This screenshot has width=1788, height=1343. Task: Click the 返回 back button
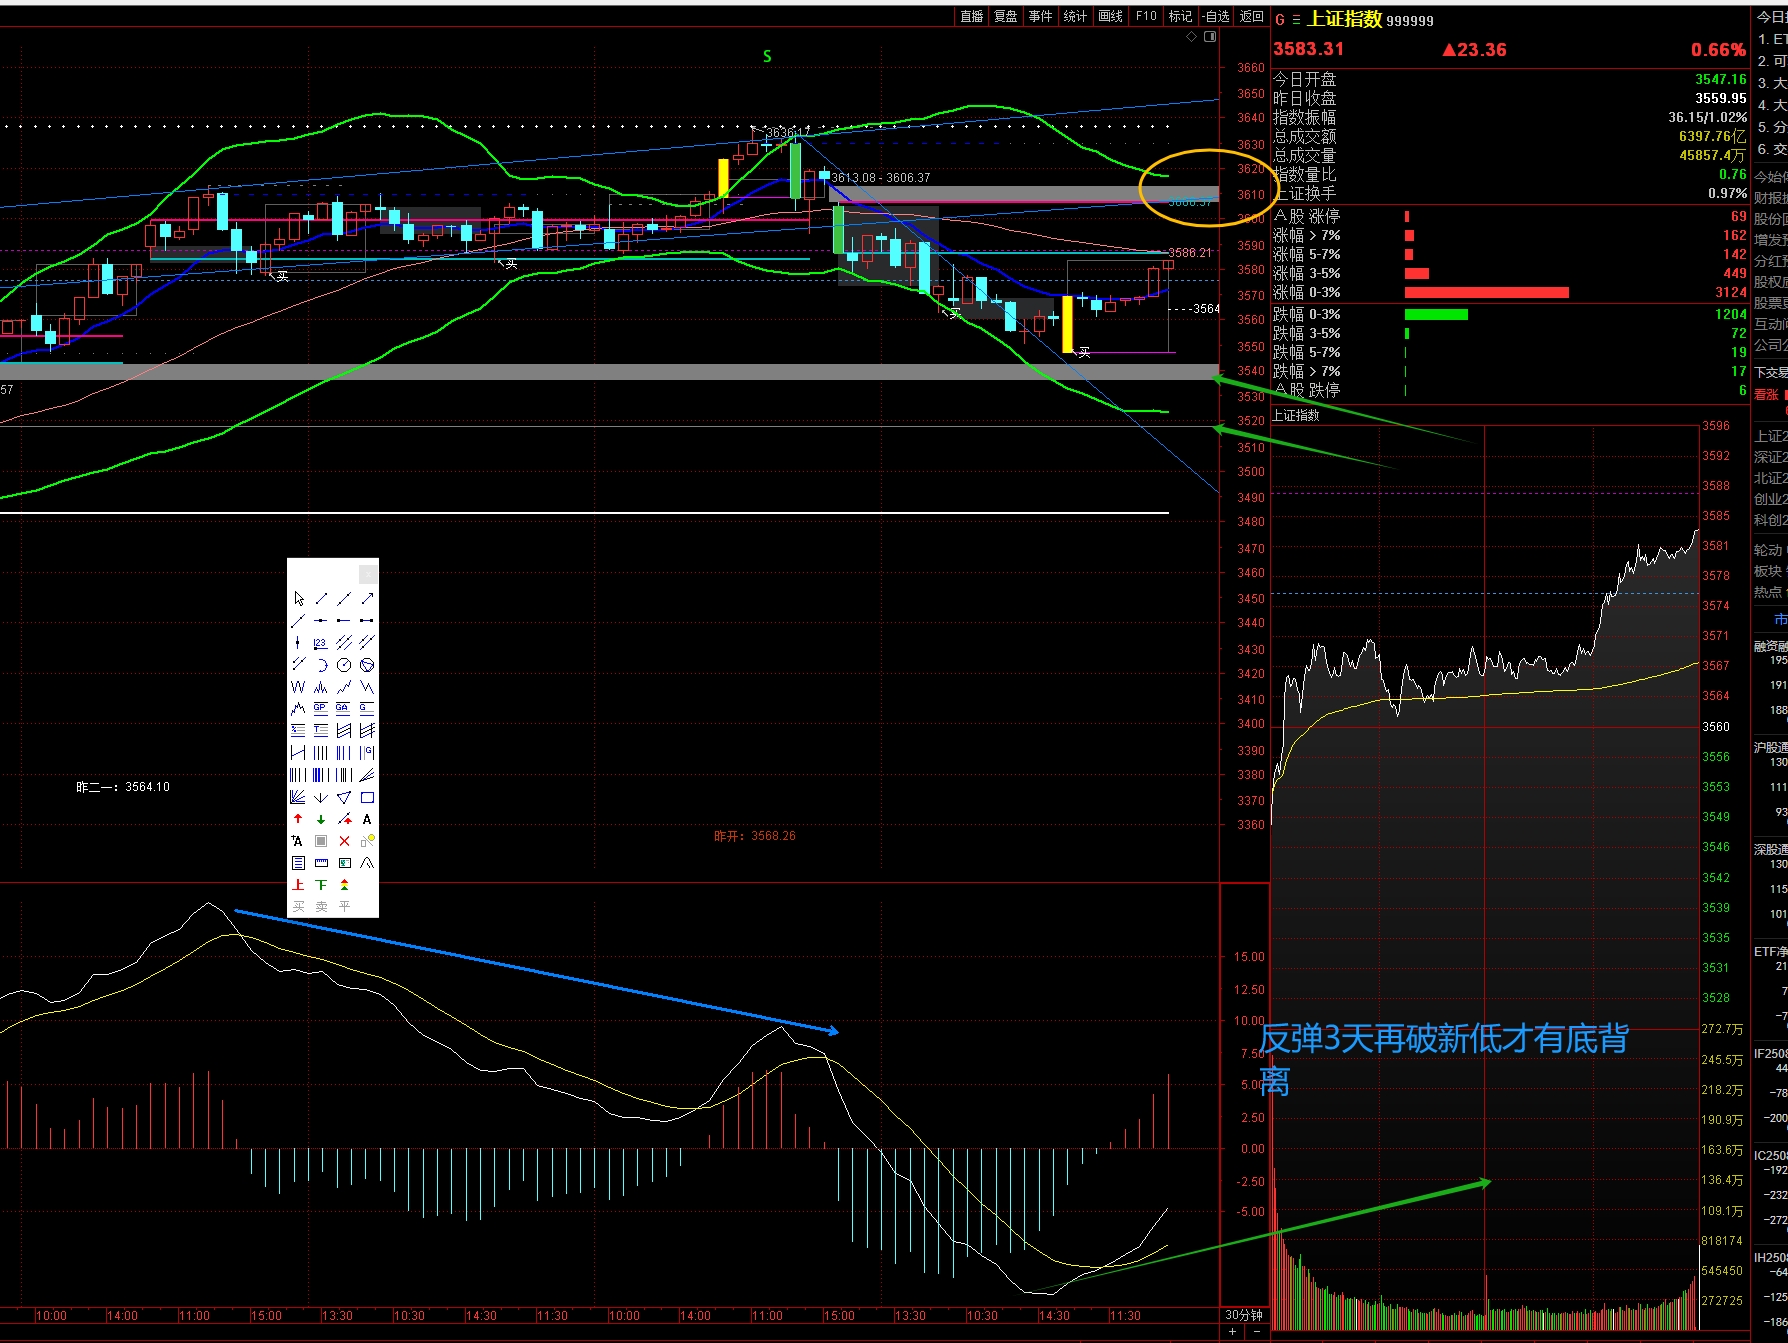[1252, 16]
